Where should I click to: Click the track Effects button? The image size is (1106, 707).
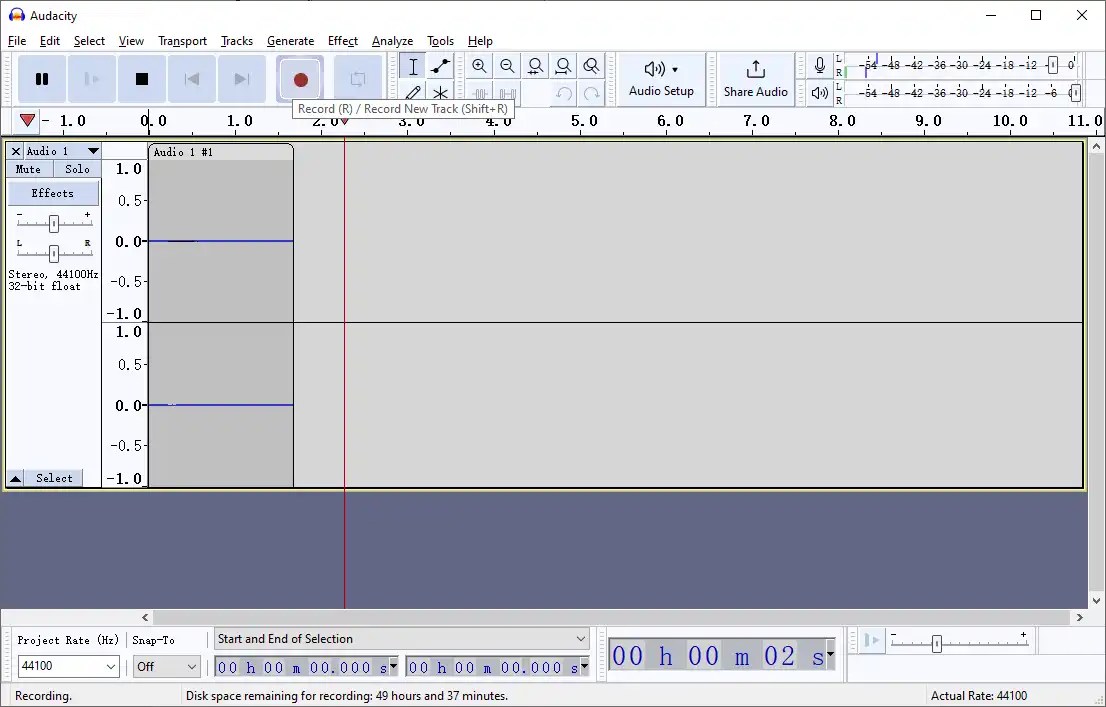53,193
